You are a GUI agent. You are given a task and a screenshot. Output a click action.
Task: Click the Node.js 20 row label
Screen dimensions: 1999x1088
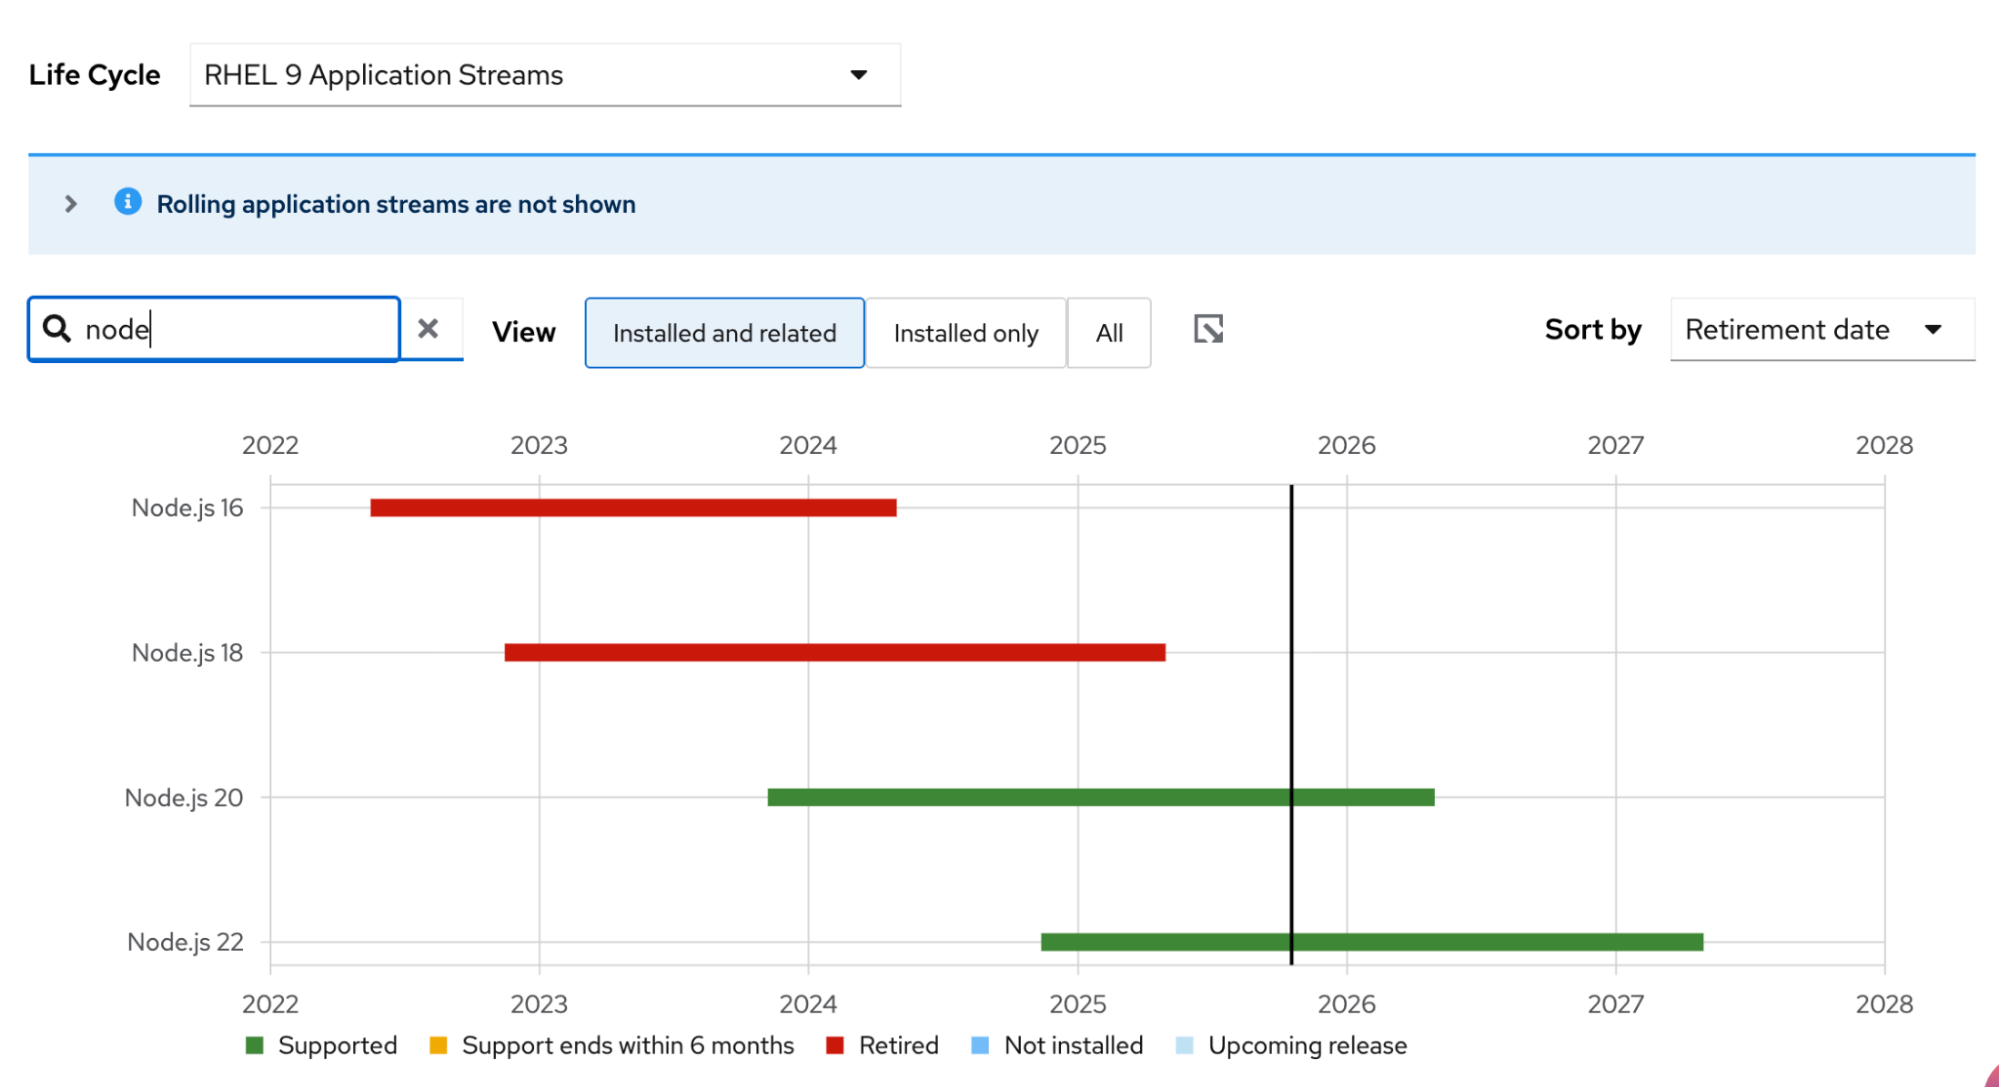(x=184, y=798)
